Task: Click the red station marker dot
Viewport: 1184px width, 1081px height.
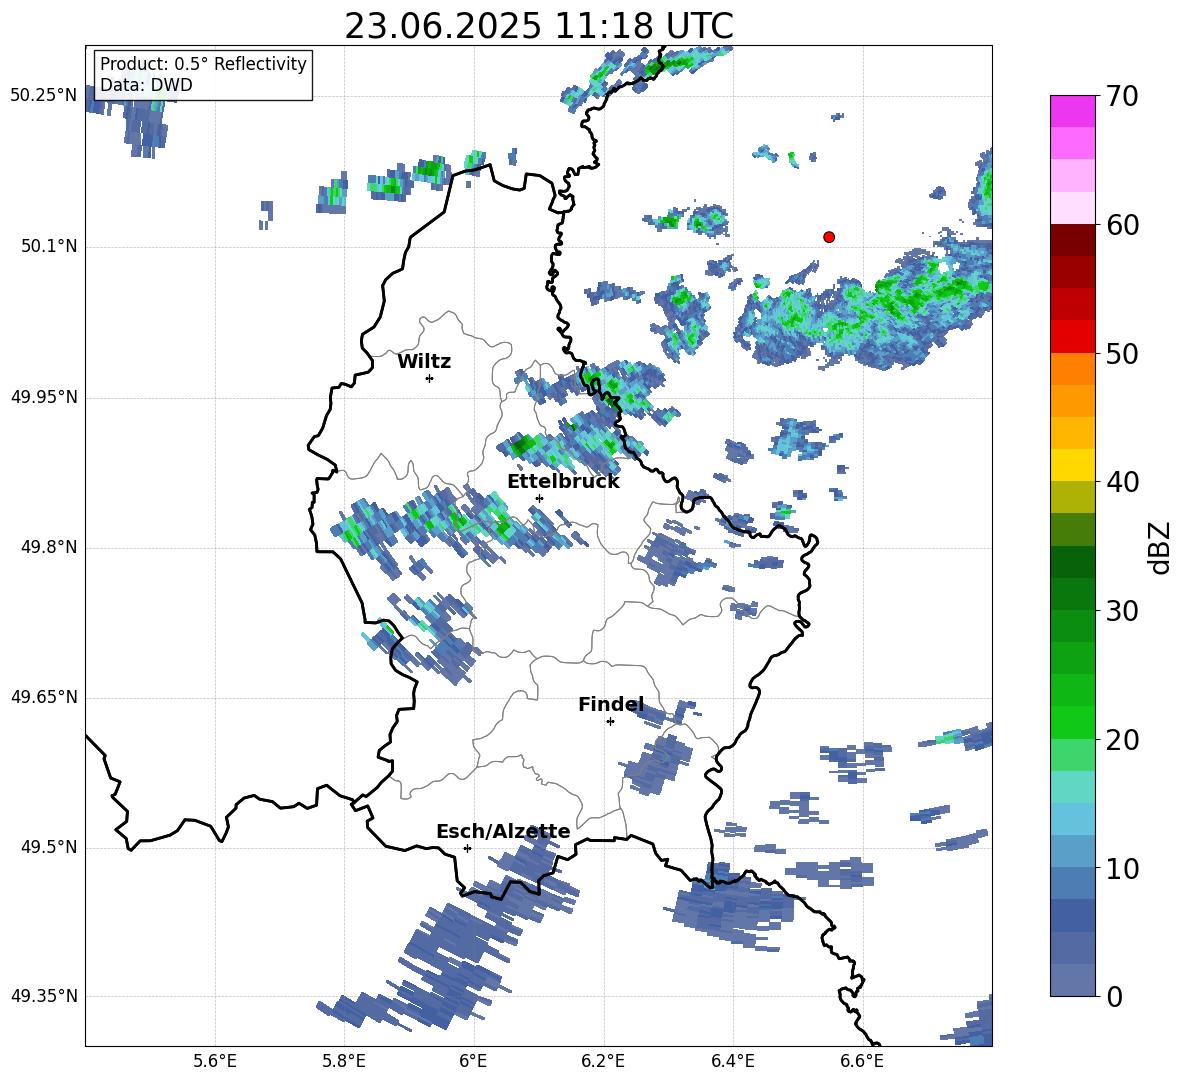Action: click(x=829, y=237)
